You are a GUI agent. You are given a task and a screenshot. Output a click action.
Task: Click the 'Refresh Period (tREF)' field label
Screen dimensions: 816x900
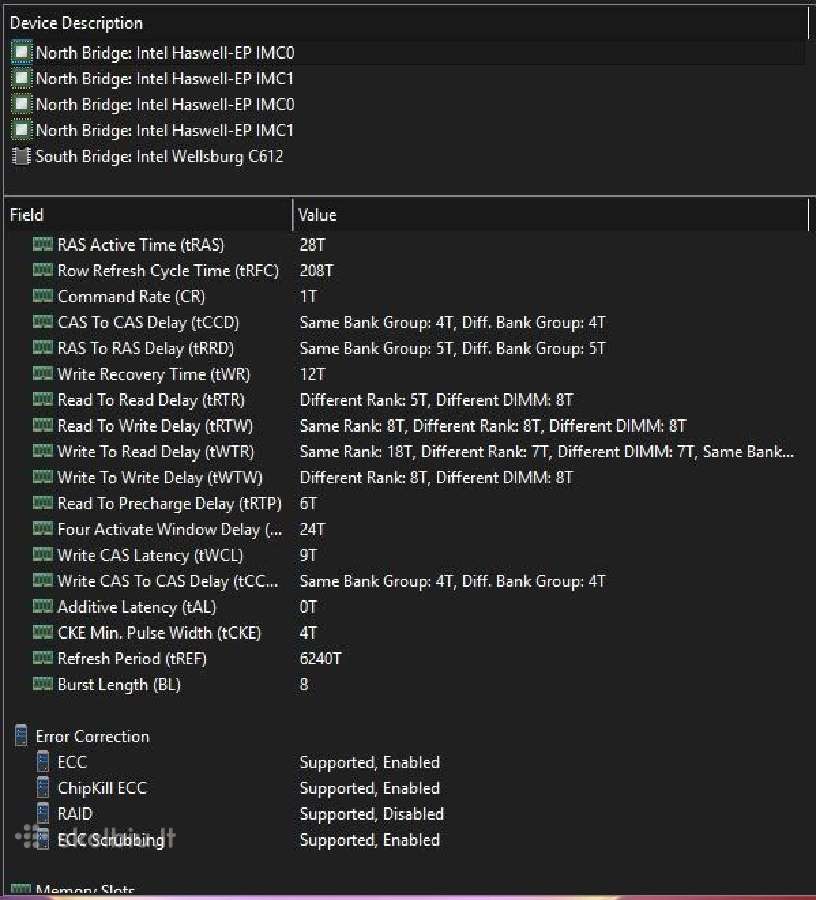pyautogui.click(x=132, y=658)
